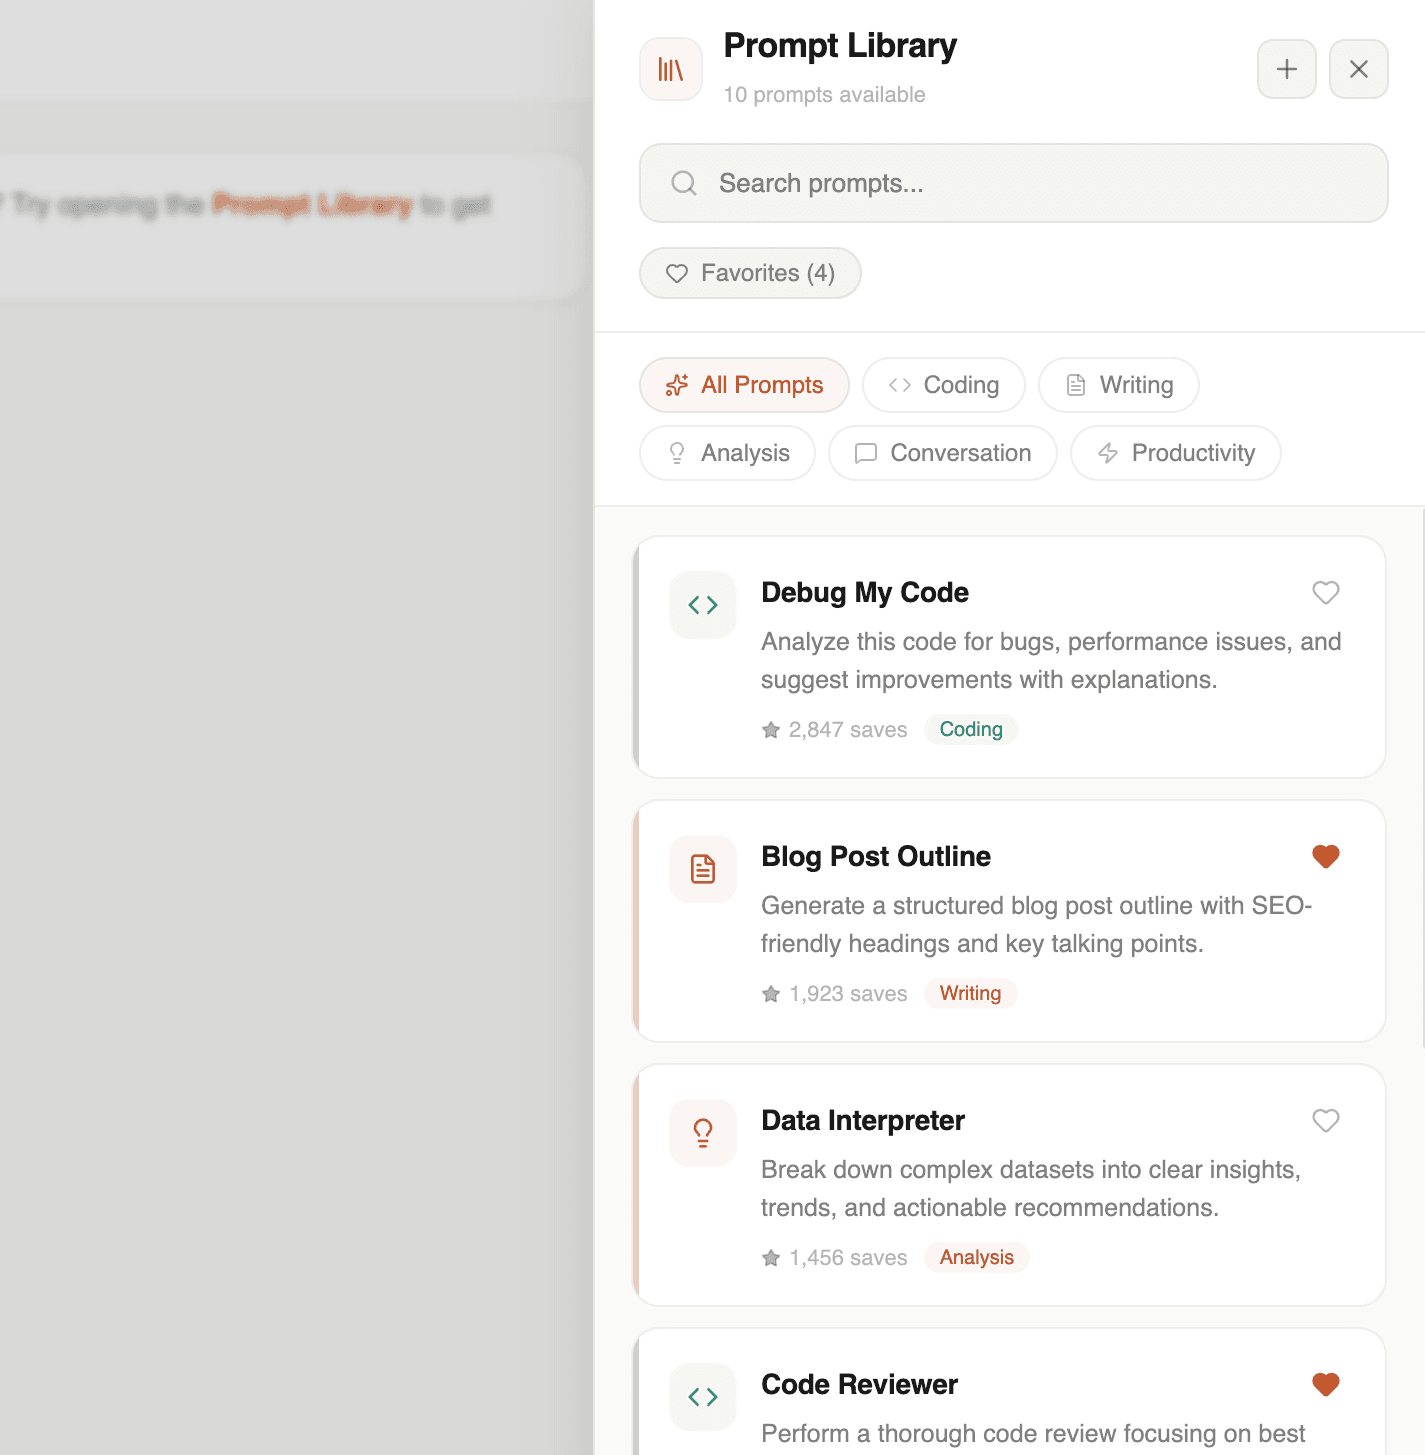Click the Blog Post Outline description text
1425x1455 pixels.
point(1036,925)
